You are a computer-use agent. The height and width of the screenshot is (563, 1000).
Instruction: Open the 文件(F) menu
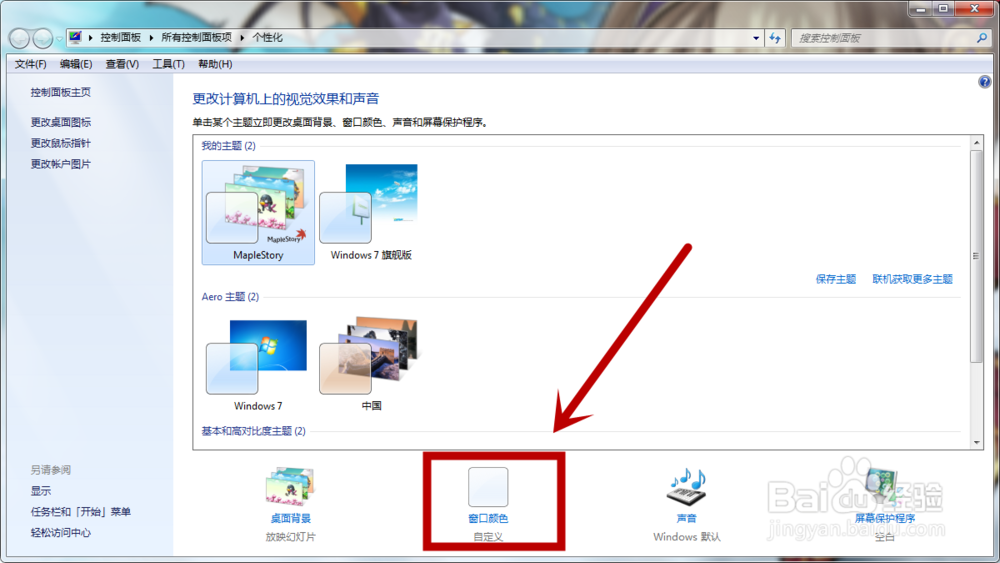pos(31,64)
